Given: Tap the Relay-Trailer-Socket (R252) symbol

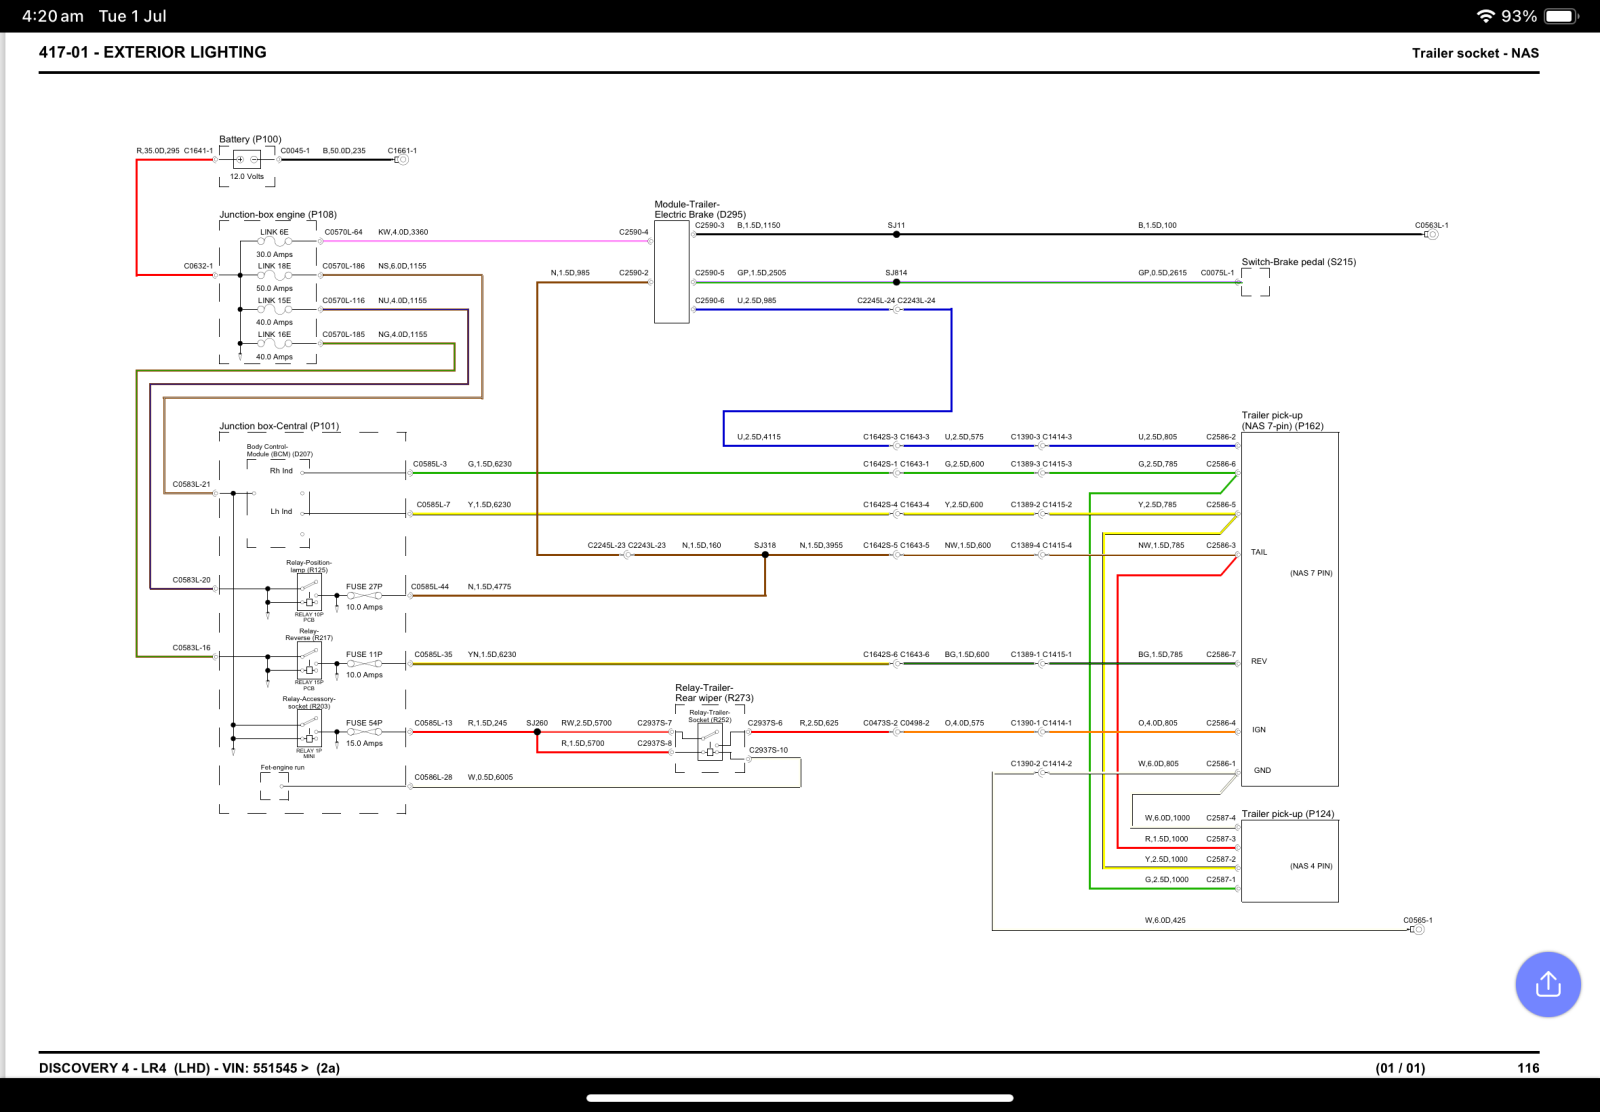Looking at the screenshot, I should coord(710,742).
